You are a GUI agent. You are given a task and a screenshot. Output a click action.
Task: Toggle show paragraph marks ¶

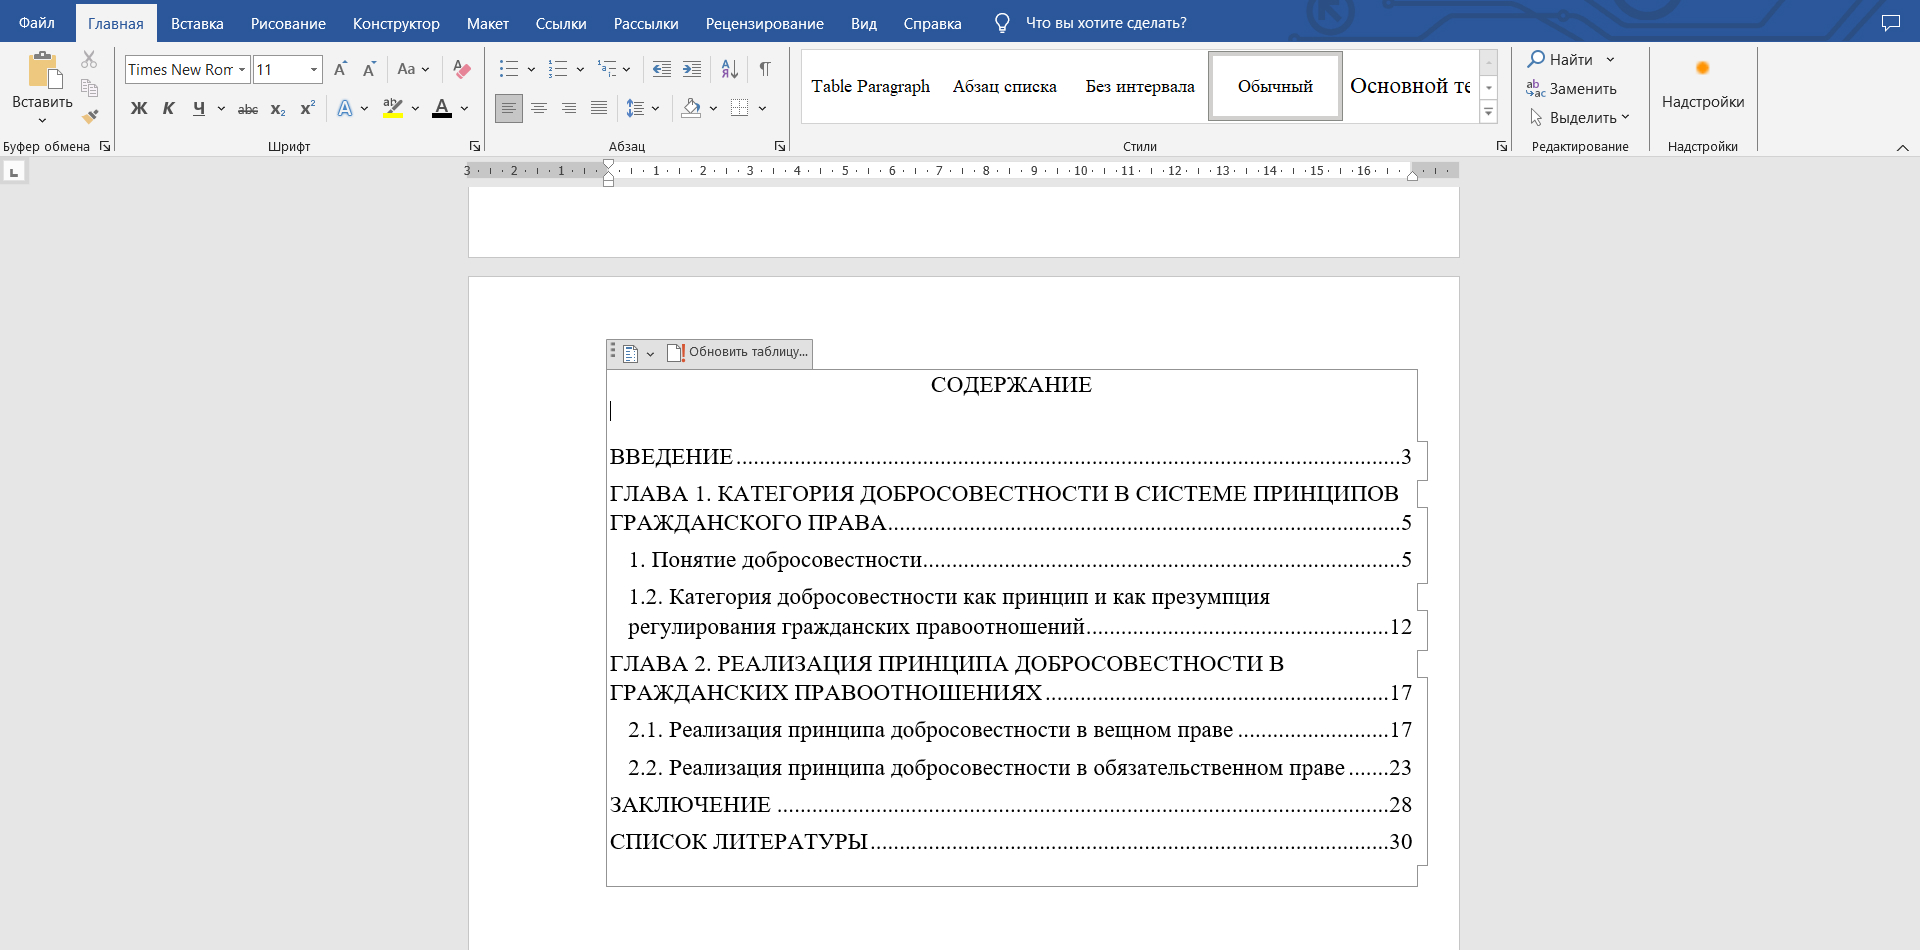click(x=765, y=69)
